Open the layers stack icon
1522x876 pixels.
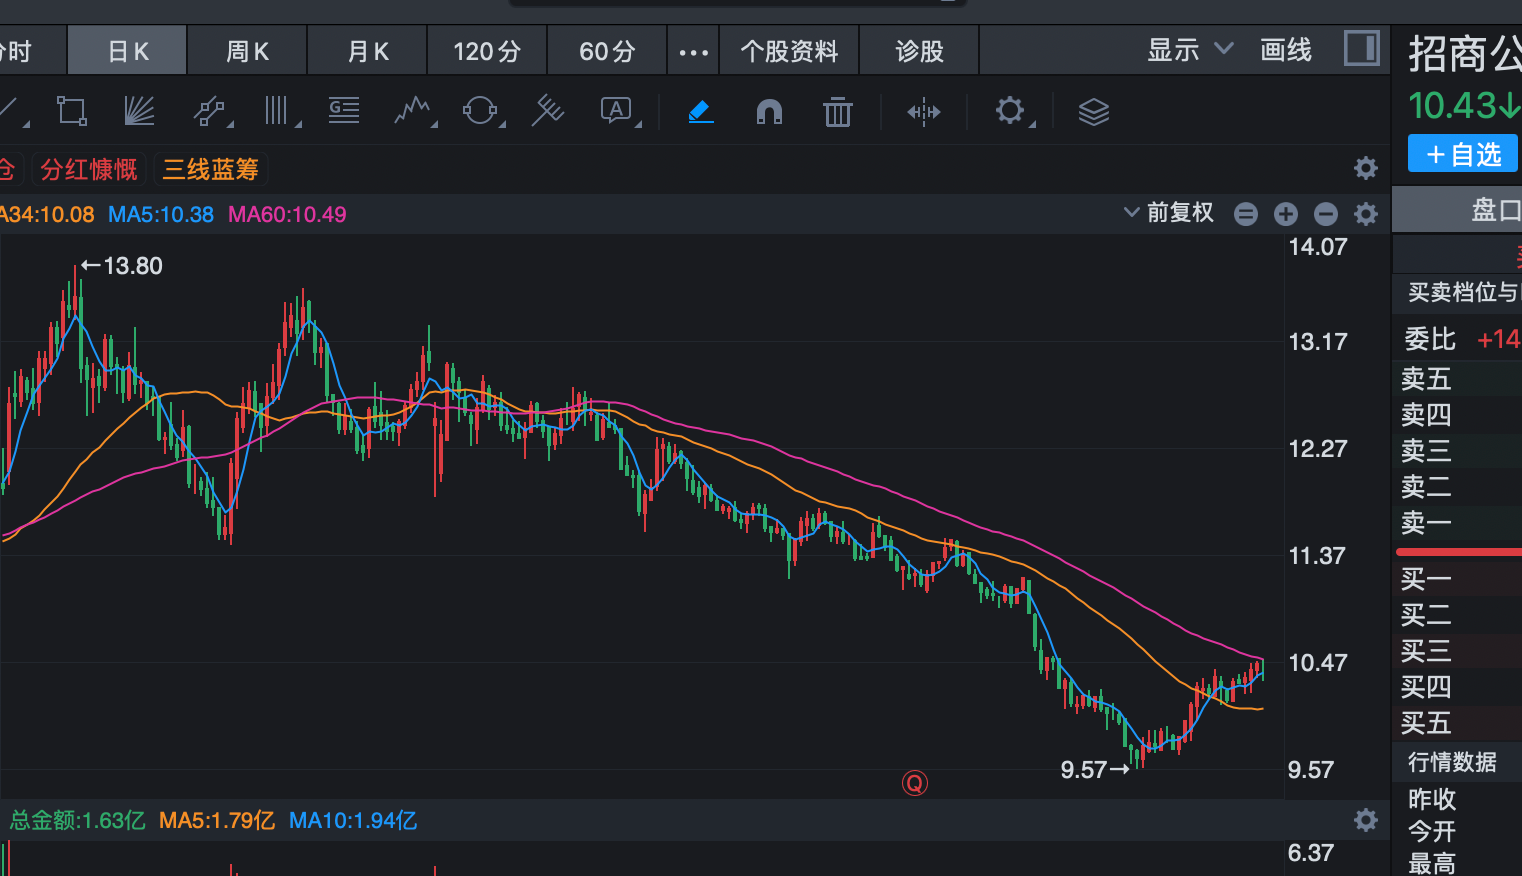pyautogui.click(x=1093, y=112)
